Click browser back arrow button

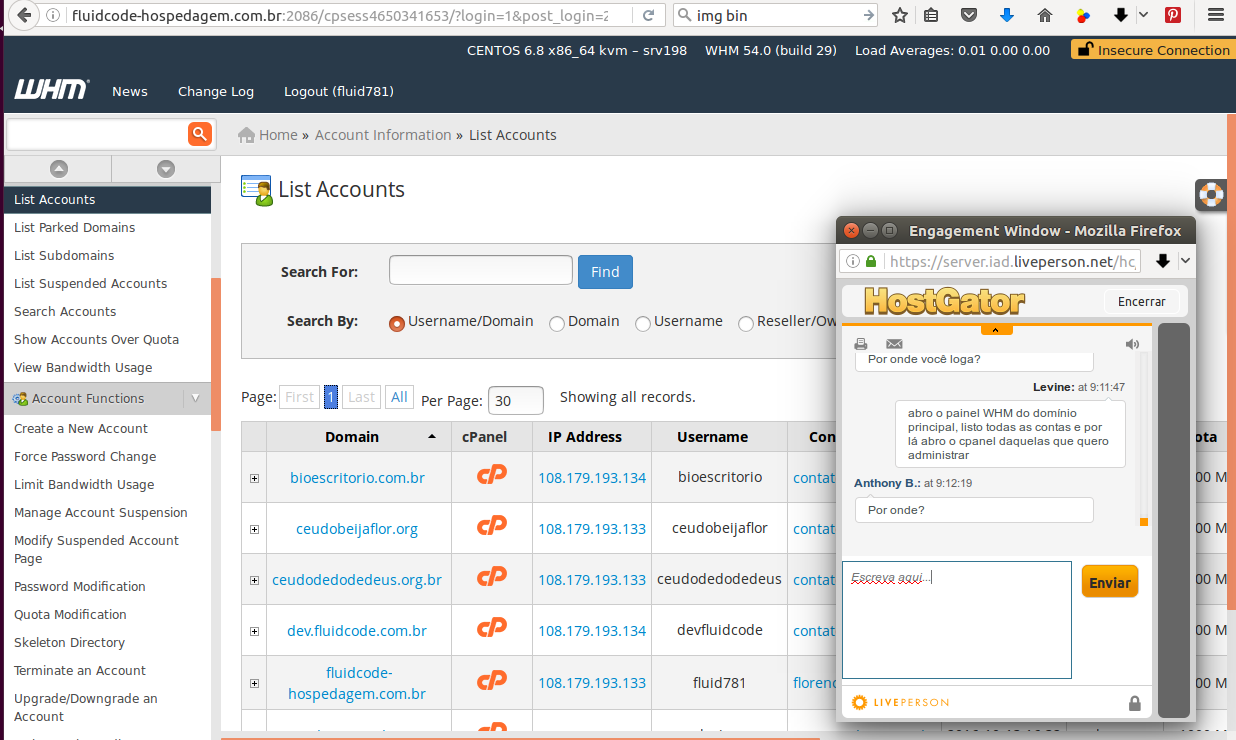click(x=23, y=15)
